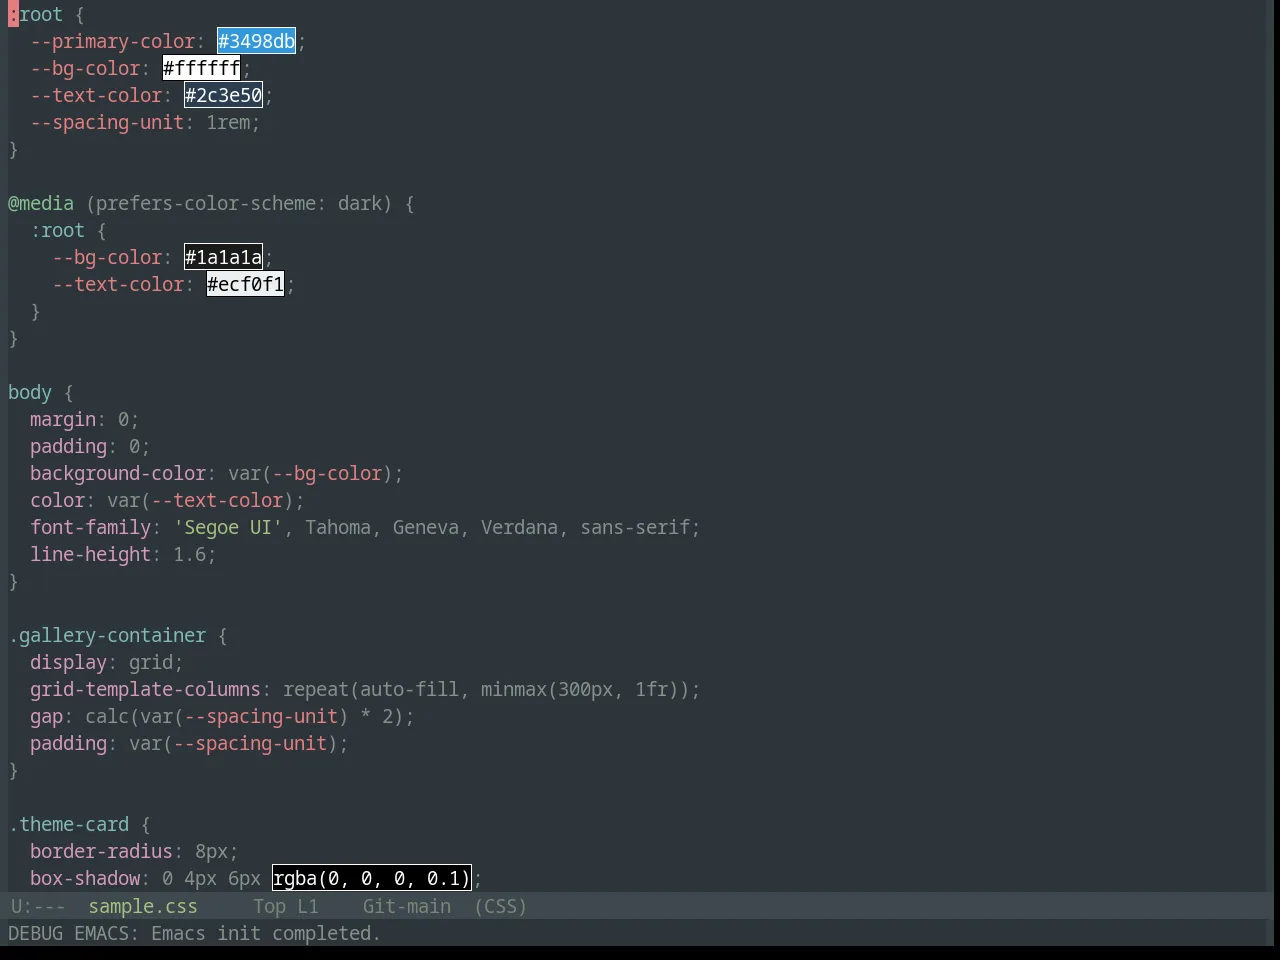Click Tahoma in the font list
Viewport: 1280px width, 960px height.
point(338,527)
